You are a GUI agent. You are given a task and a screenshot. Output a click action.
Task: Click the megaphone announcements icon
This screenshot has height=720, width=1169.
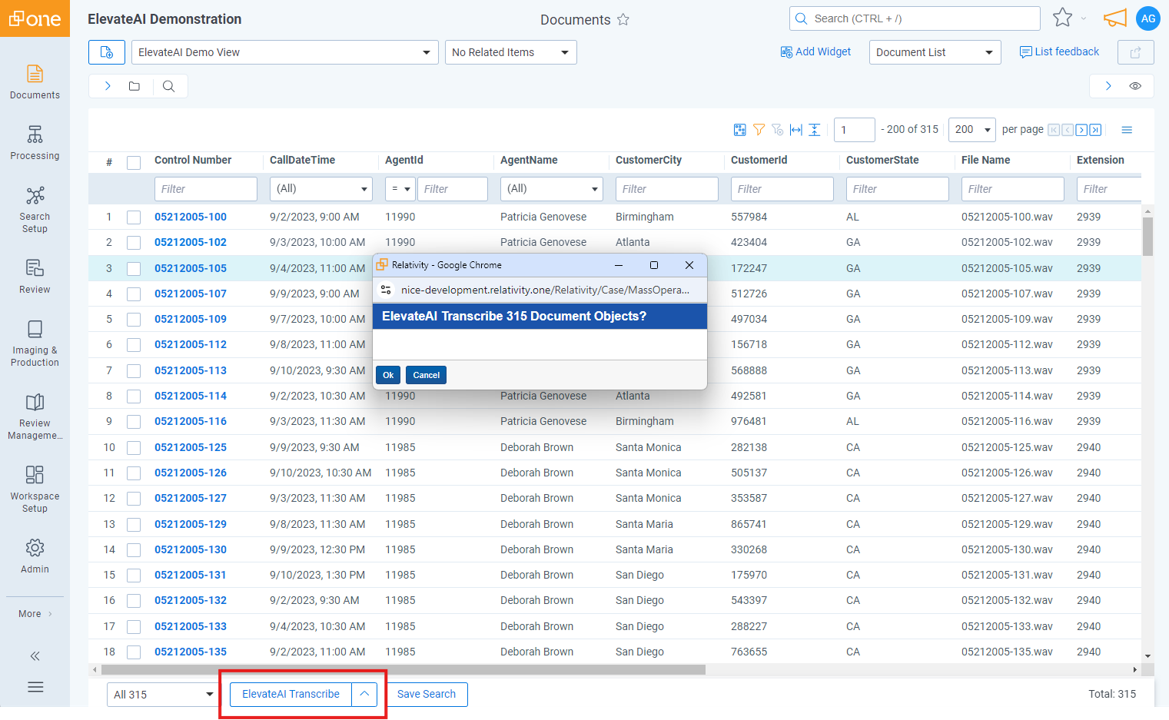tap(1115, 18)
